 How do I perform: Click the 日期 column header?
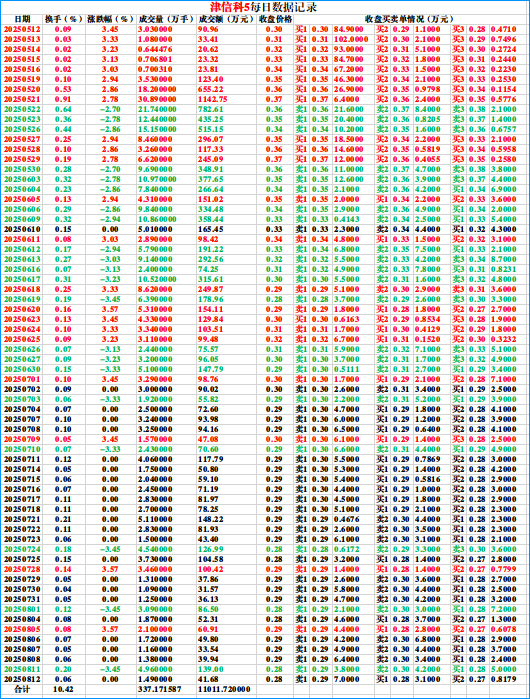22,19
